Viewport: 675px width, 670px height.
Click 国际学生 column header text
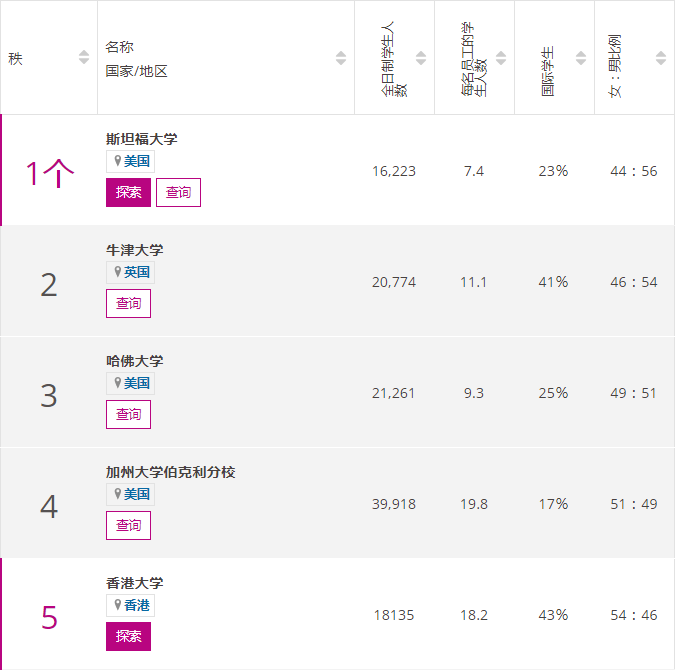pos(549,71)
